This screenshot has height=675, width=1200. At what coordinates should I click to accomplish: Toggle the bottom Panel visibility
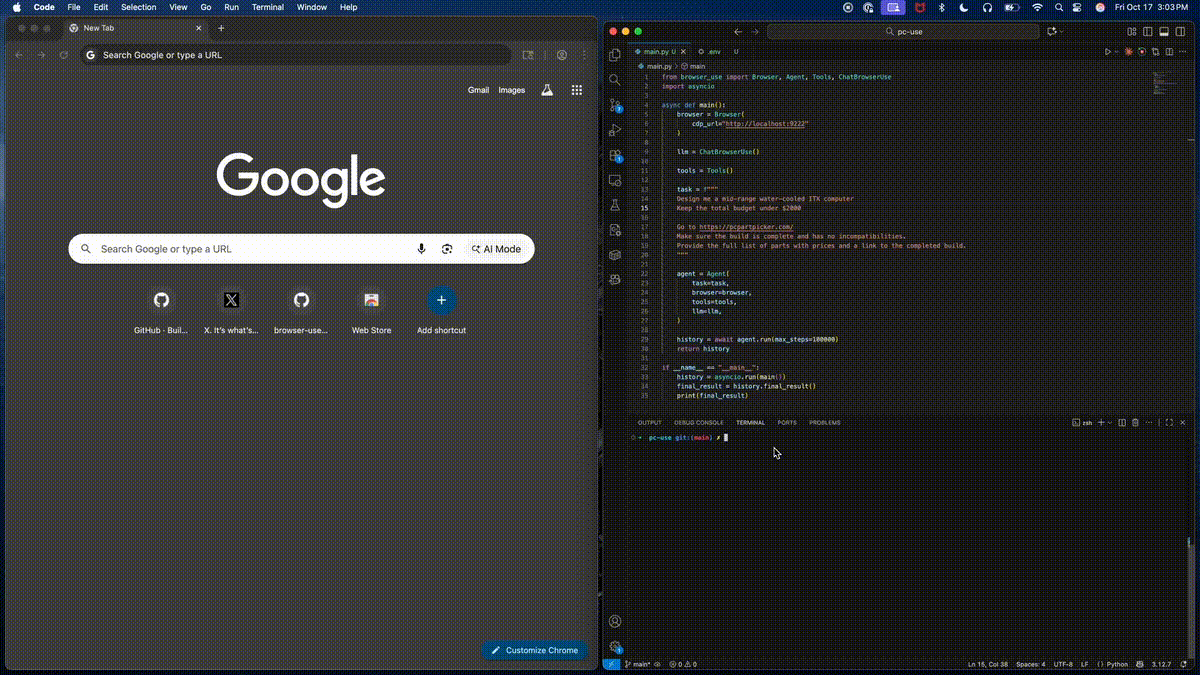[1164, 32]
